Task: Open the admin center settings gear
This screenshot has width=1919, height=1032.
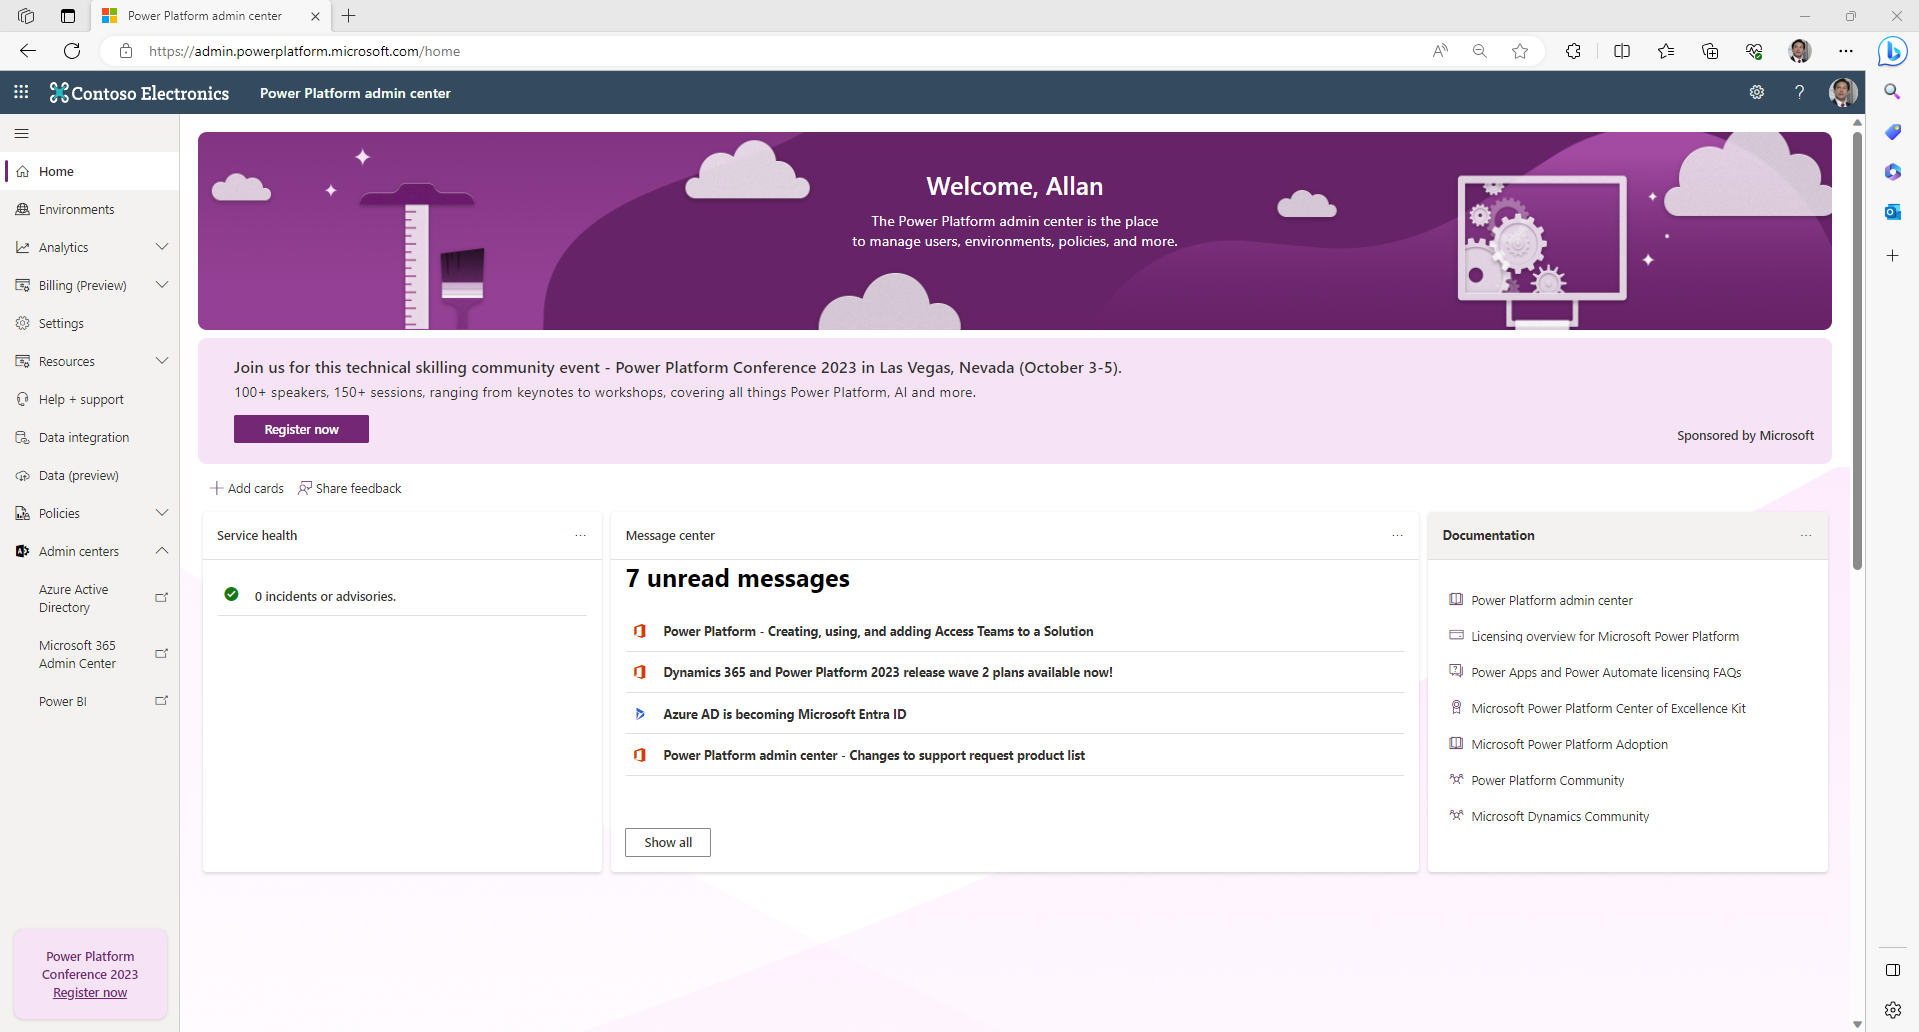Action: (1757, 92)
